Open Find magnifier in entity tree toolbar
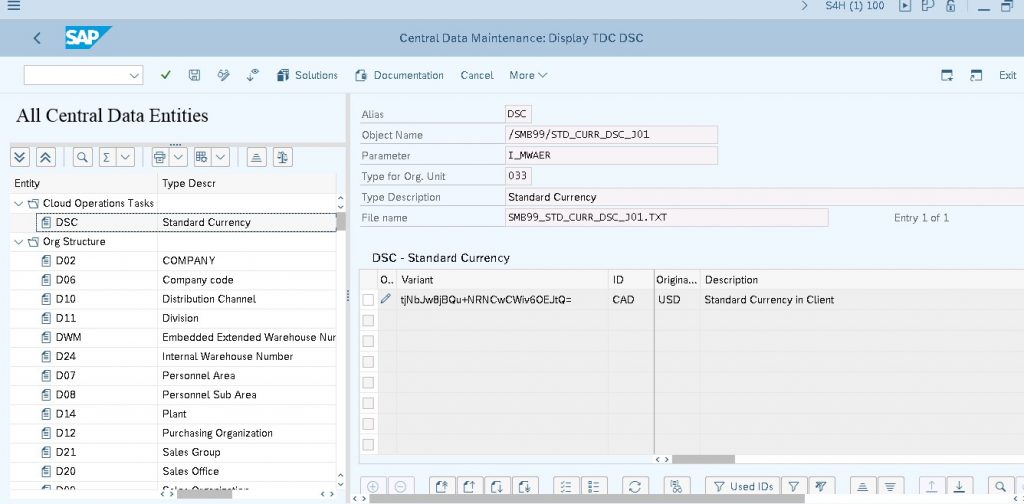Screen dimensions: 1024x504 (82, 157)
